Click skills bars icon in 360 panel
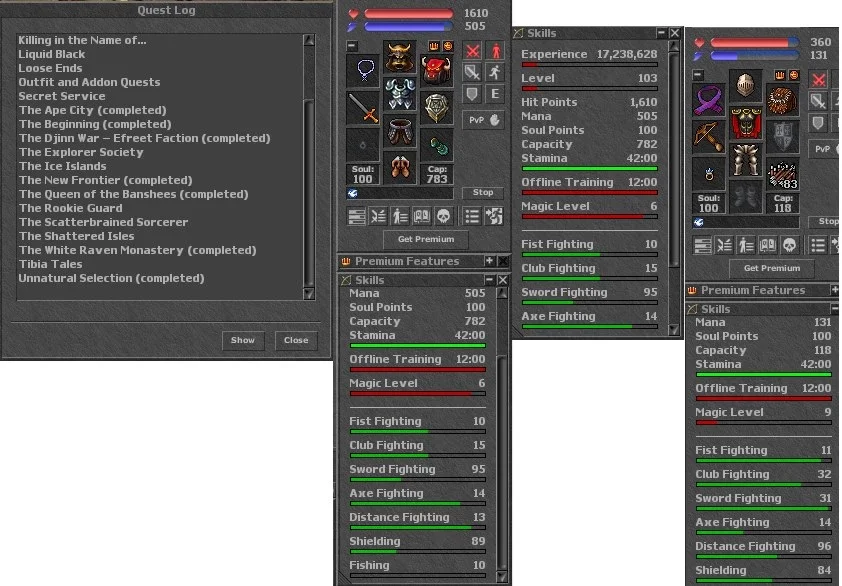 click(703, 245)
